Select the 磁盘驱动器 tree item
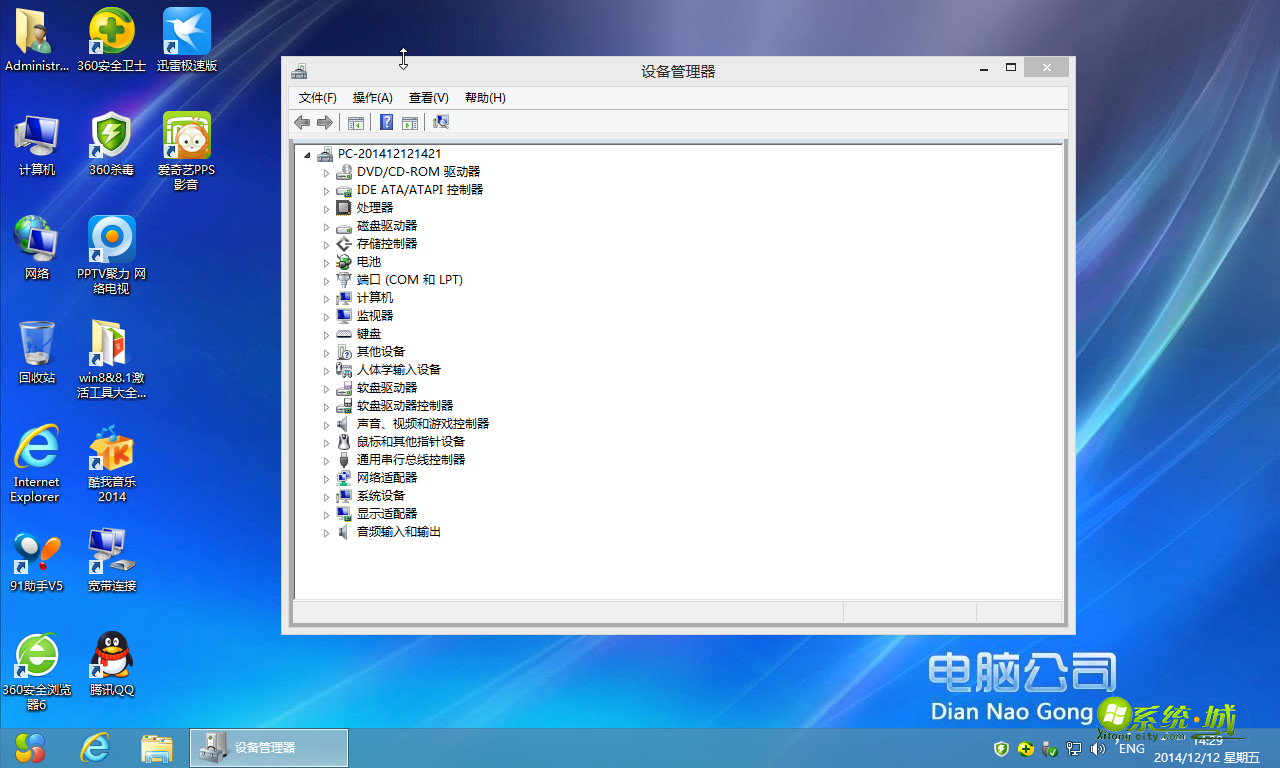Image resolution: width=1280 pixels, height=768 pixels. [x=388, y=225]
